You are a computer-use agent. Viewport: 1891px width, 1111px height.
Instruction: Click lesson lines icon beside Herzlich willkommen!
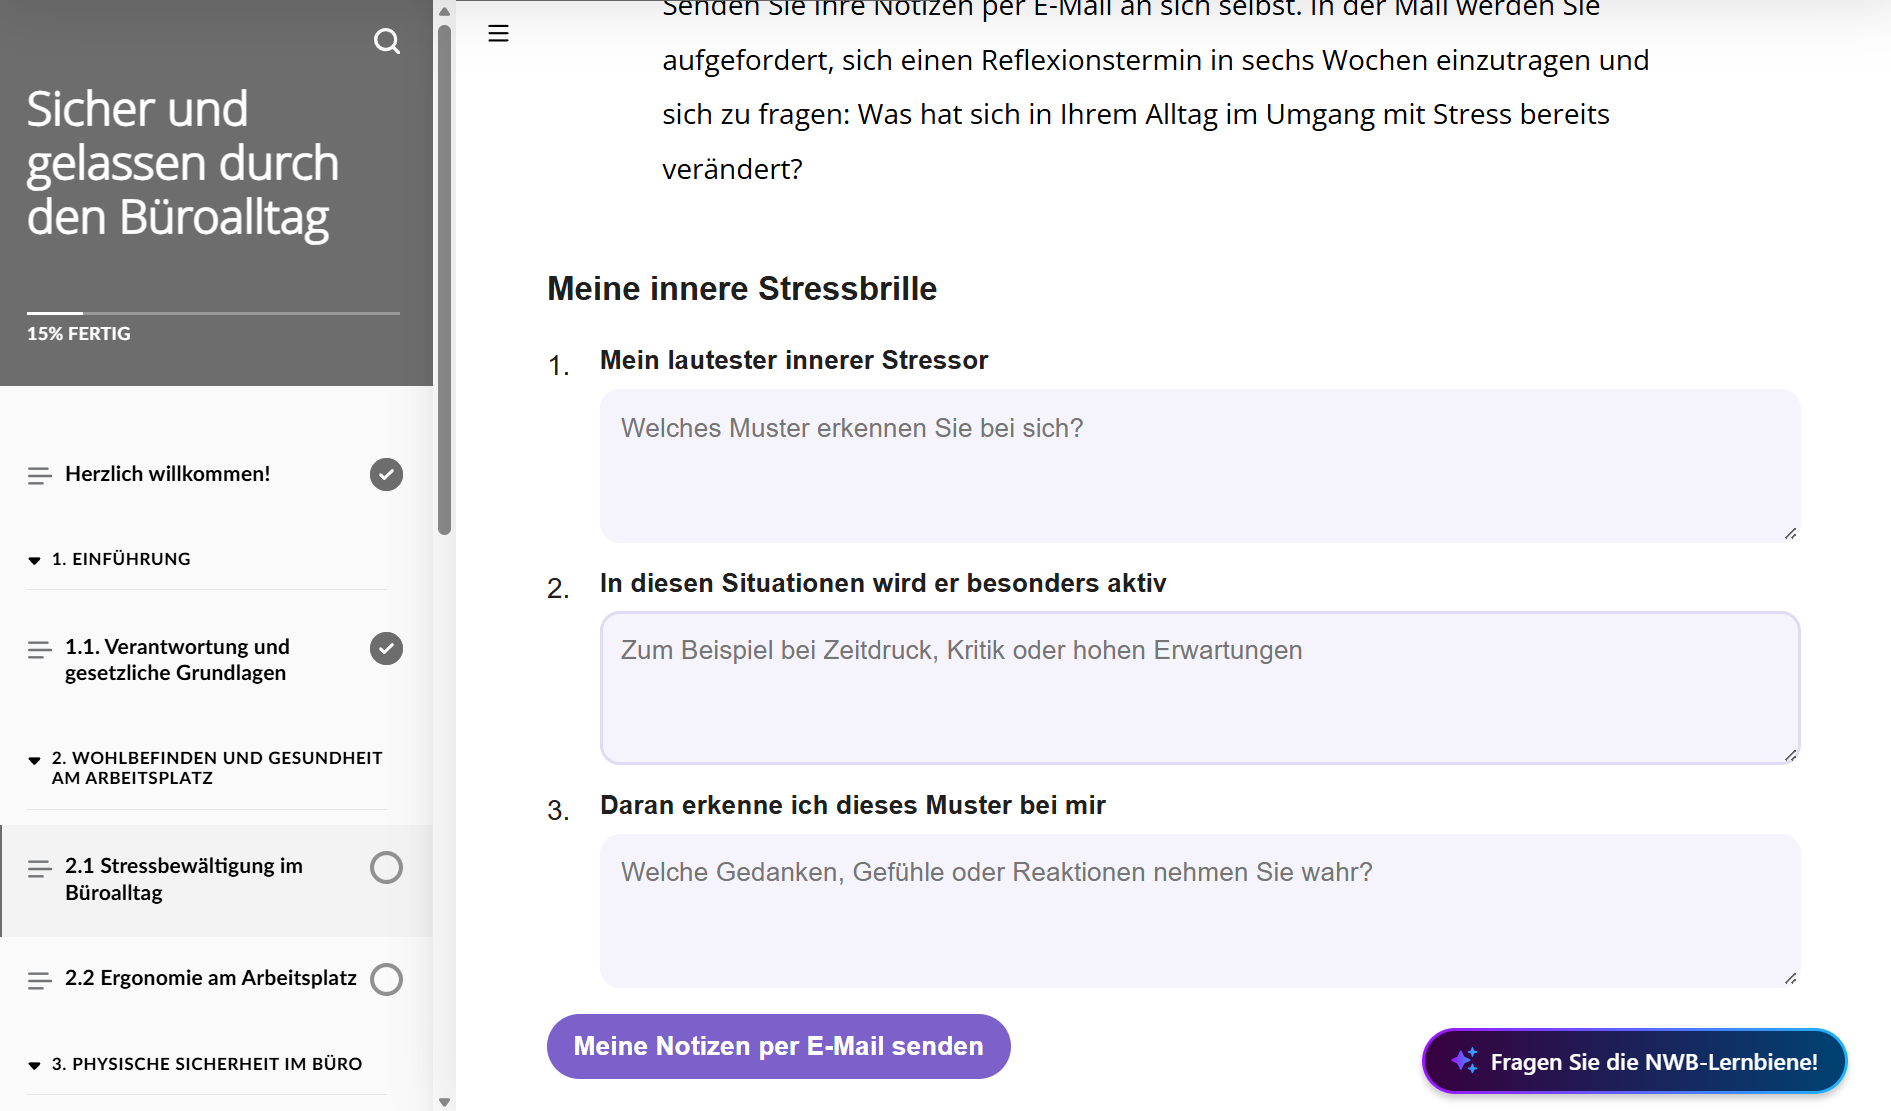pyautogui.click(x=40, y=475)
